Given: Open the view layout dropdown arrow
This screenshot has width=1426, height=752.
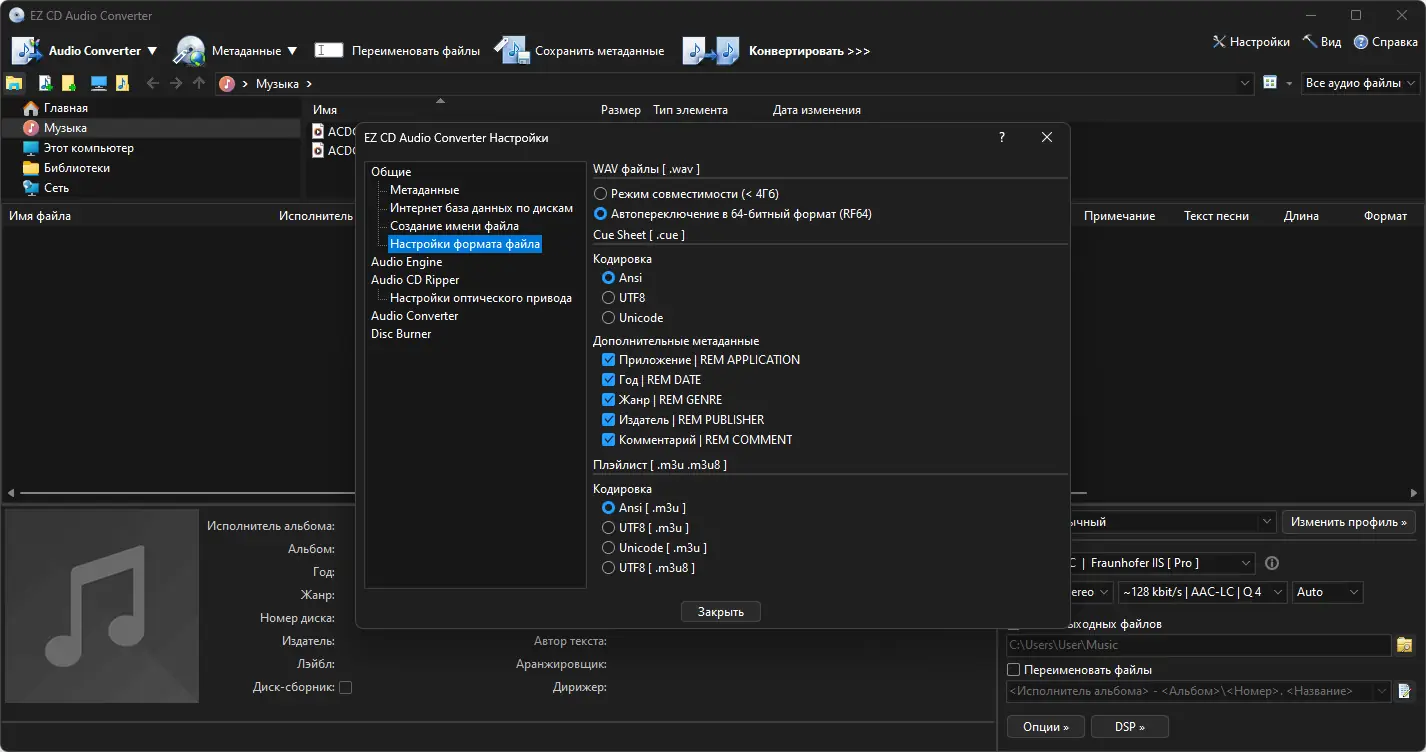Looking at the screenshot, I should [1290, 83].
